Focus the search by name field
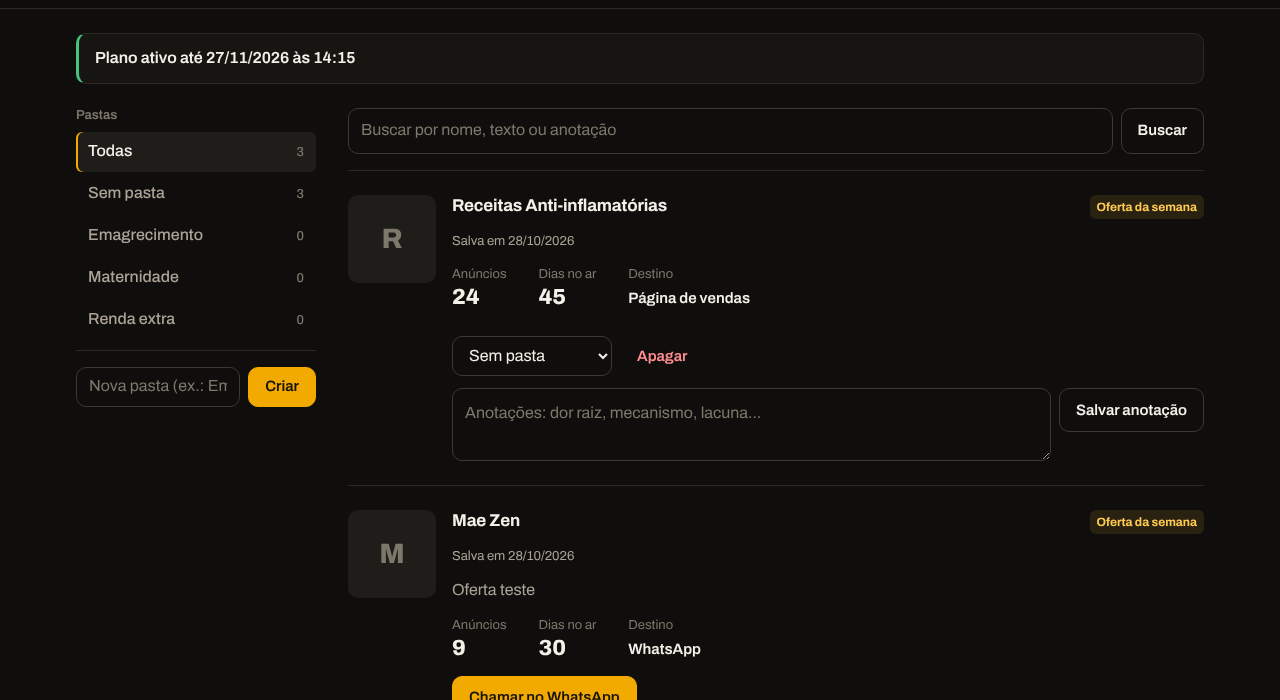The image size is (1280, 700). click(x=730, y=131)
